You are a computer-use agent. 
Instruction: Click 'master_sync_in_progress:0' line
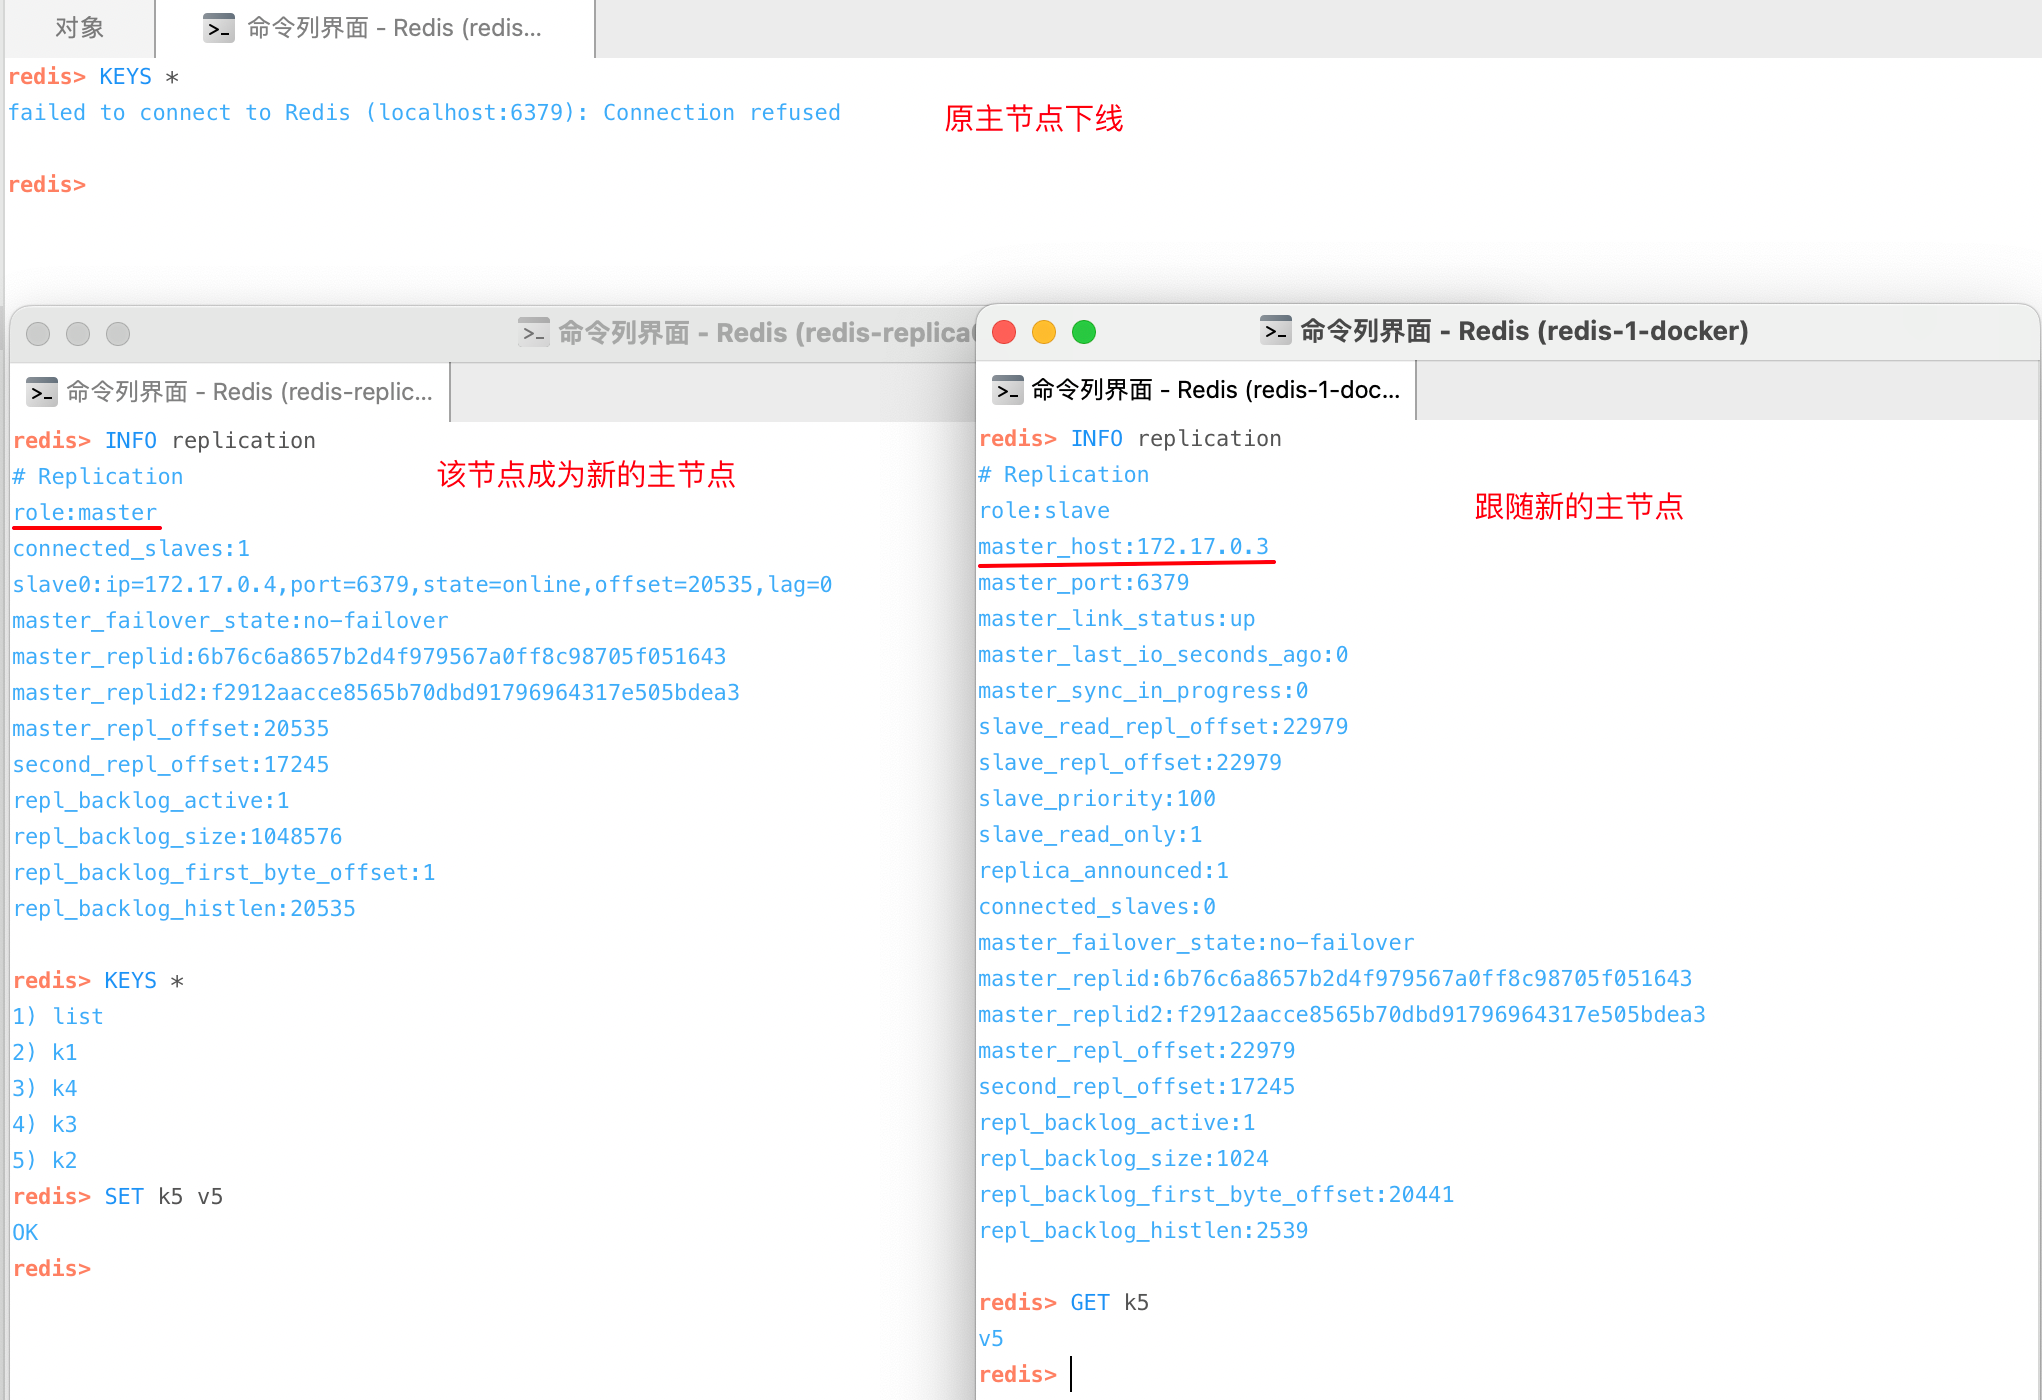(1143, 691)
